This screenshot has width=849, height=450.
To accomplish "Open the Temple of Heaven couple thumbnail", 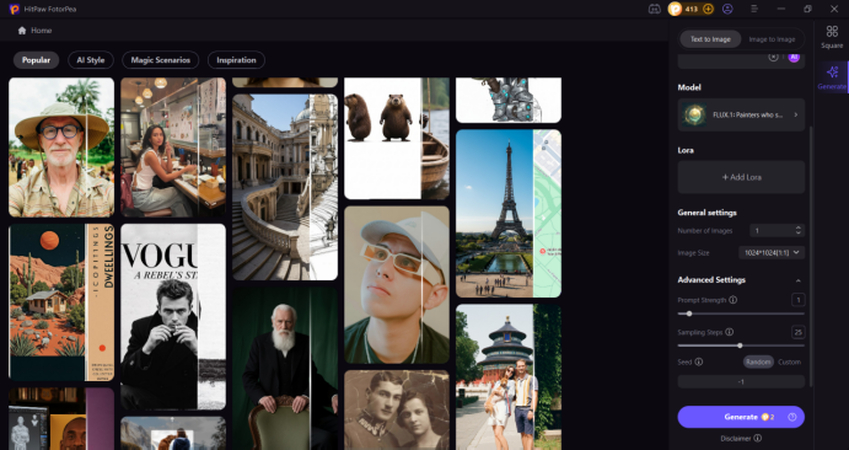I will (508, 377).
